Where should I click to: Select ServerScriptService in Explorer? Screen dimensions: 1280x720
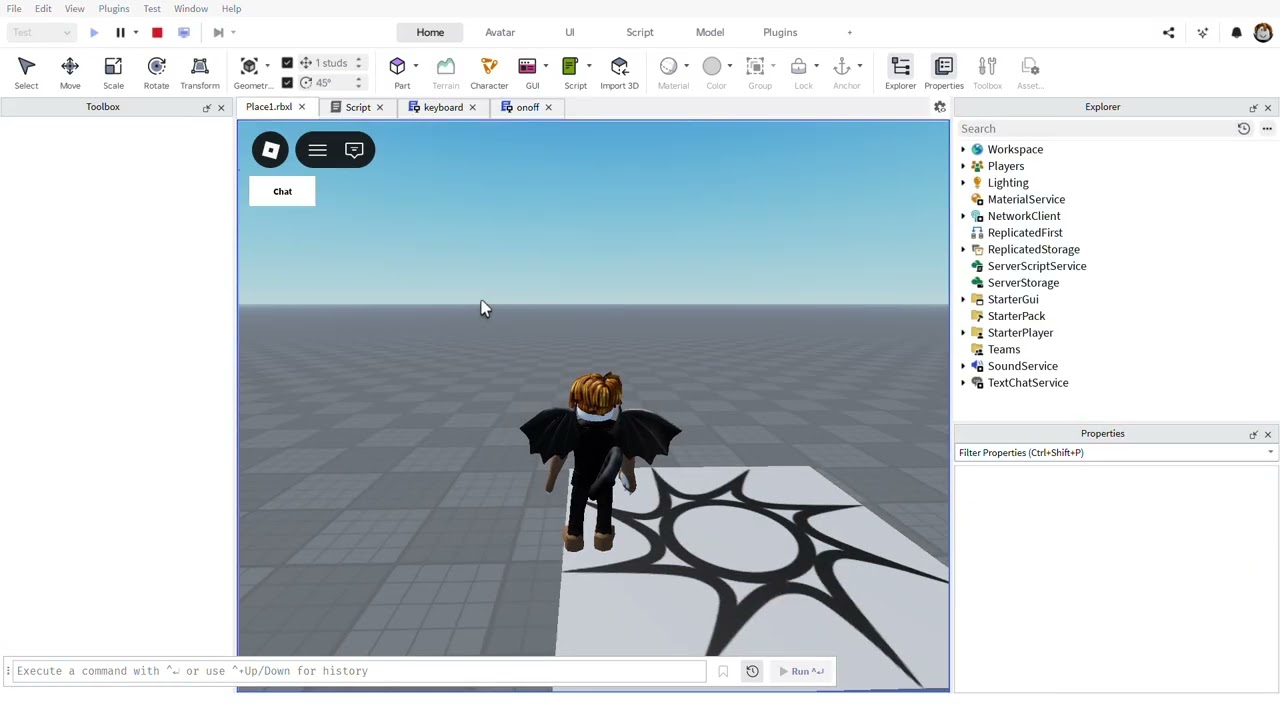(1037, 266)
